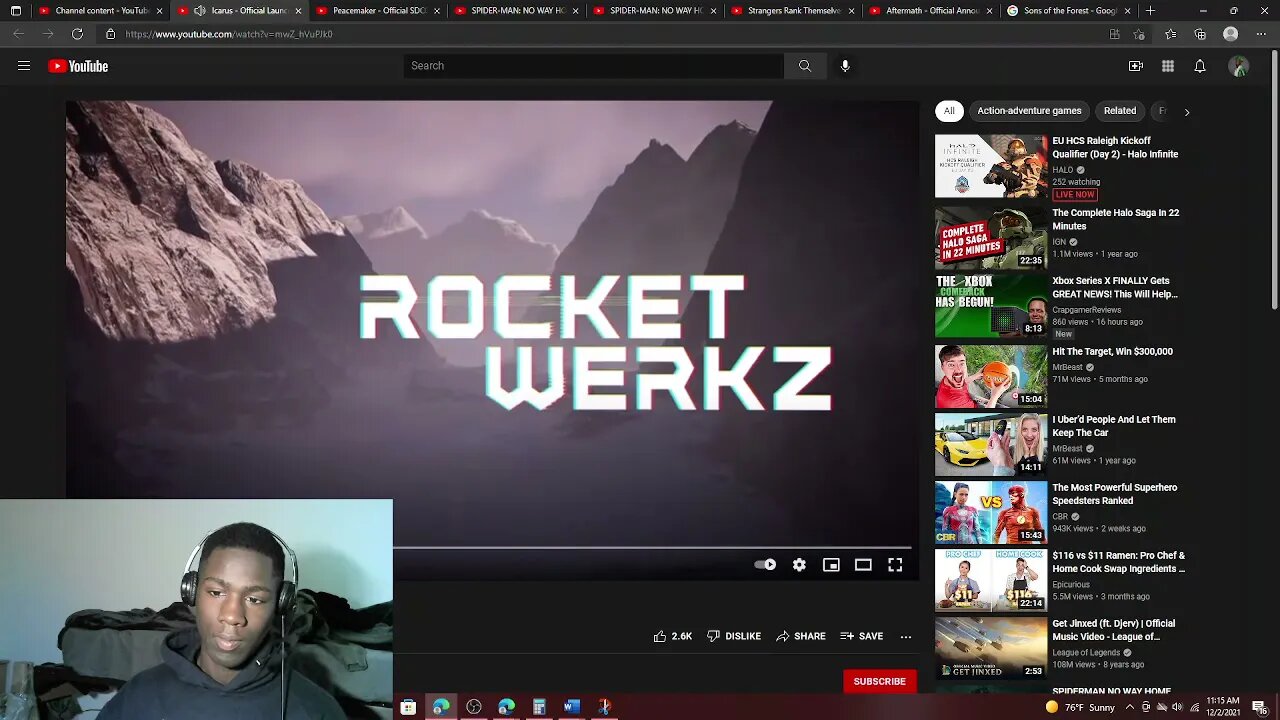Screen dimensions: 1280x720
Task: Click the video progress bar
Action: tap(652, 547)
